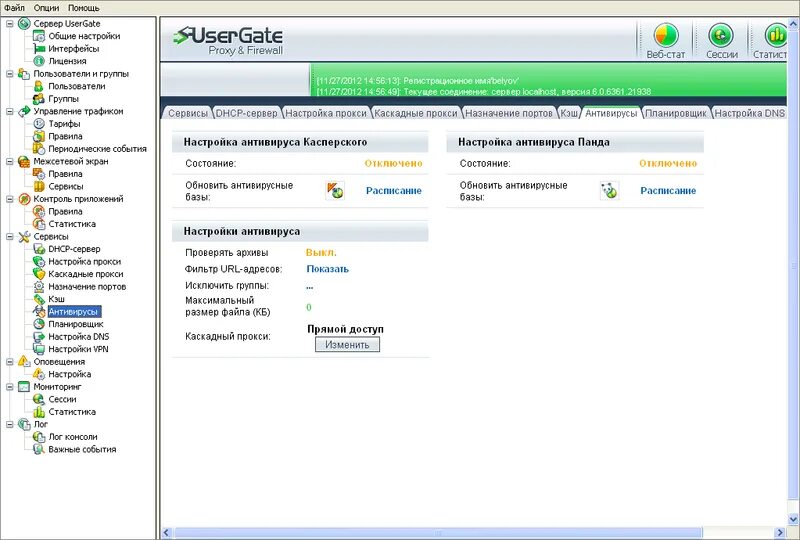Toggle Panda Отключено state link
The width and height of the screenshot is (800, 540).
(668, 163)
